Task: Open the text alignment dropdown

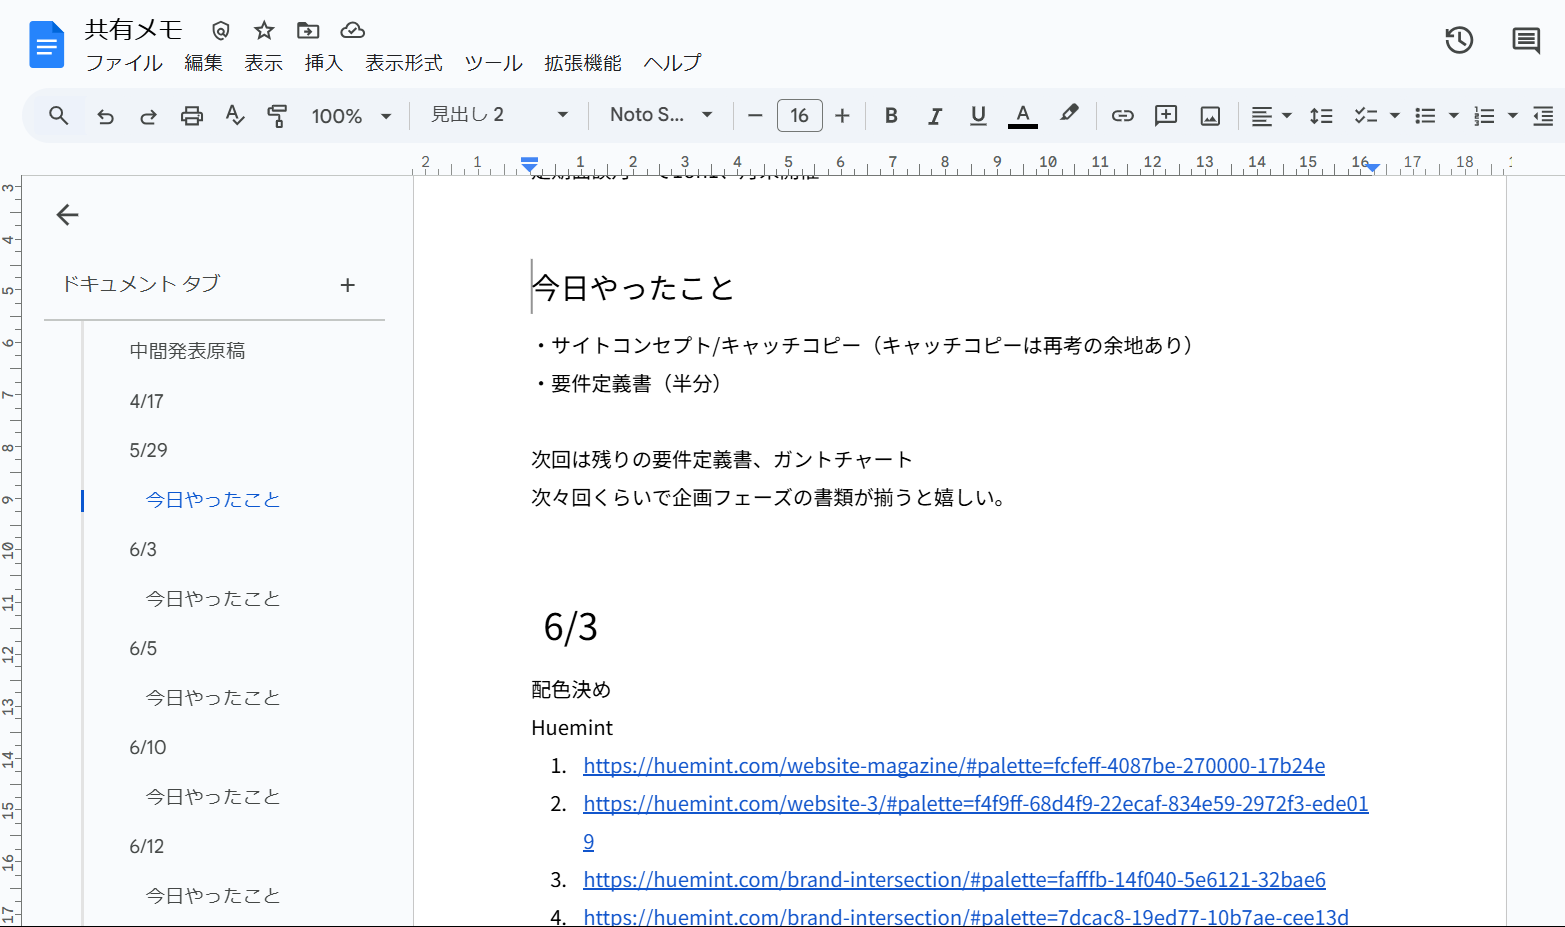Action: (x=1272, y=116)
